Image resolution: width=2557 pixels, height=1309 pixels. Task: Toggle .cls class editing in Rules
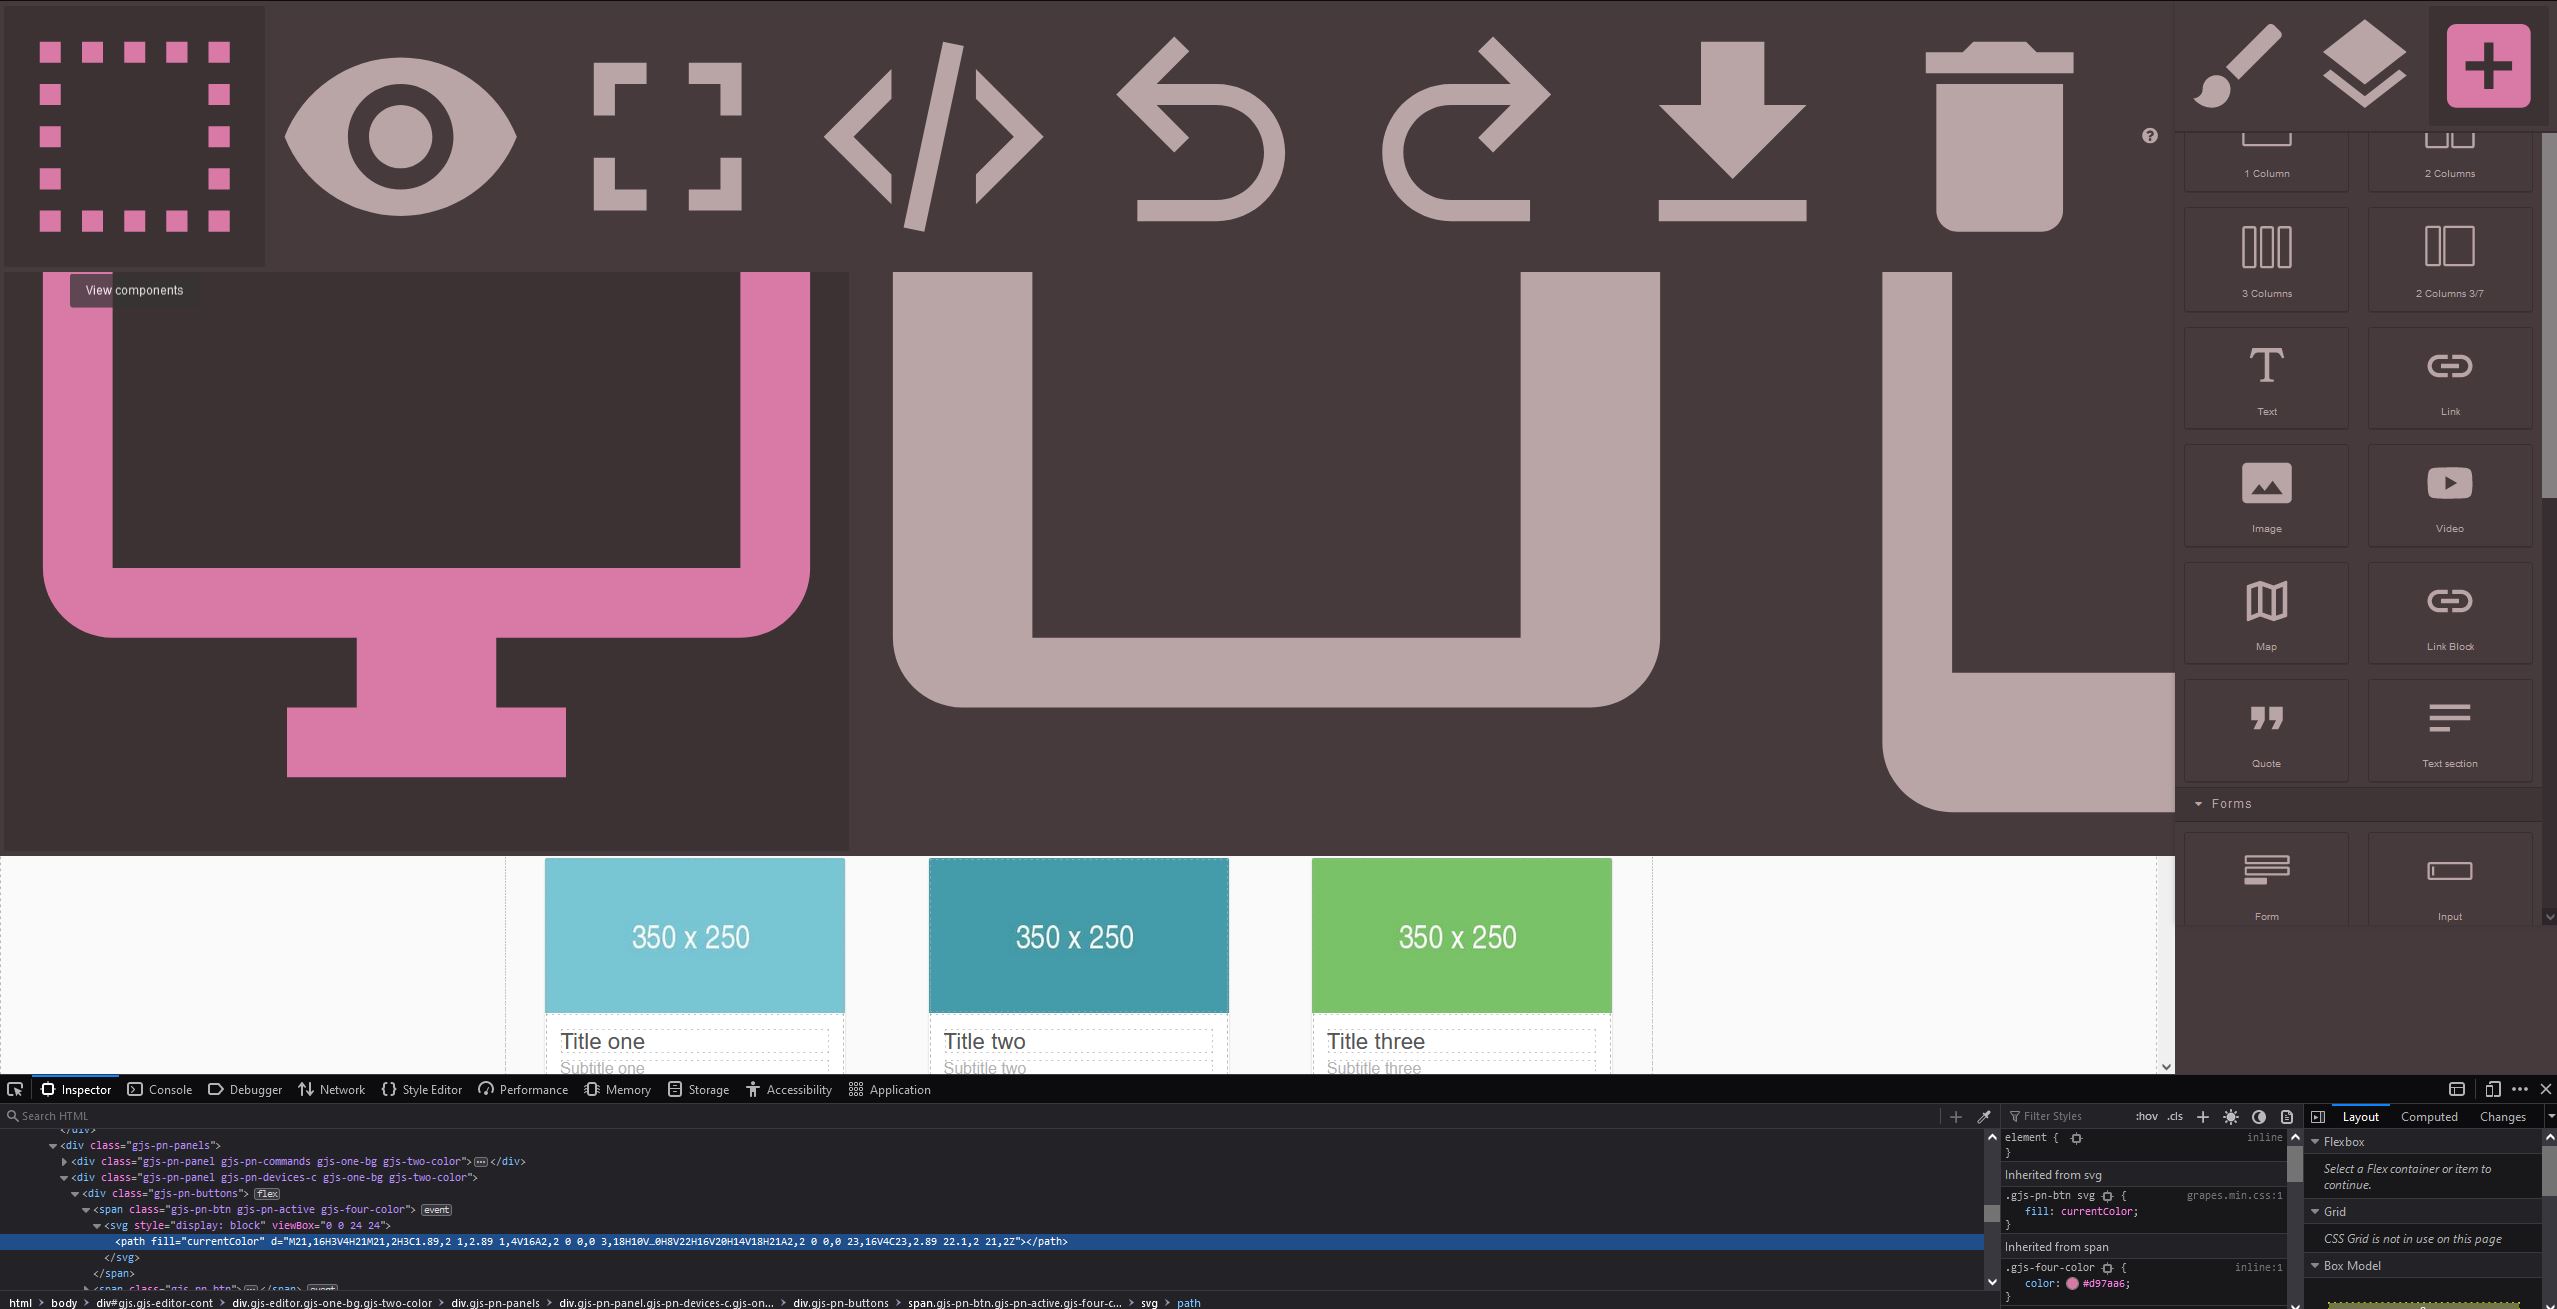(2174, 1116)
